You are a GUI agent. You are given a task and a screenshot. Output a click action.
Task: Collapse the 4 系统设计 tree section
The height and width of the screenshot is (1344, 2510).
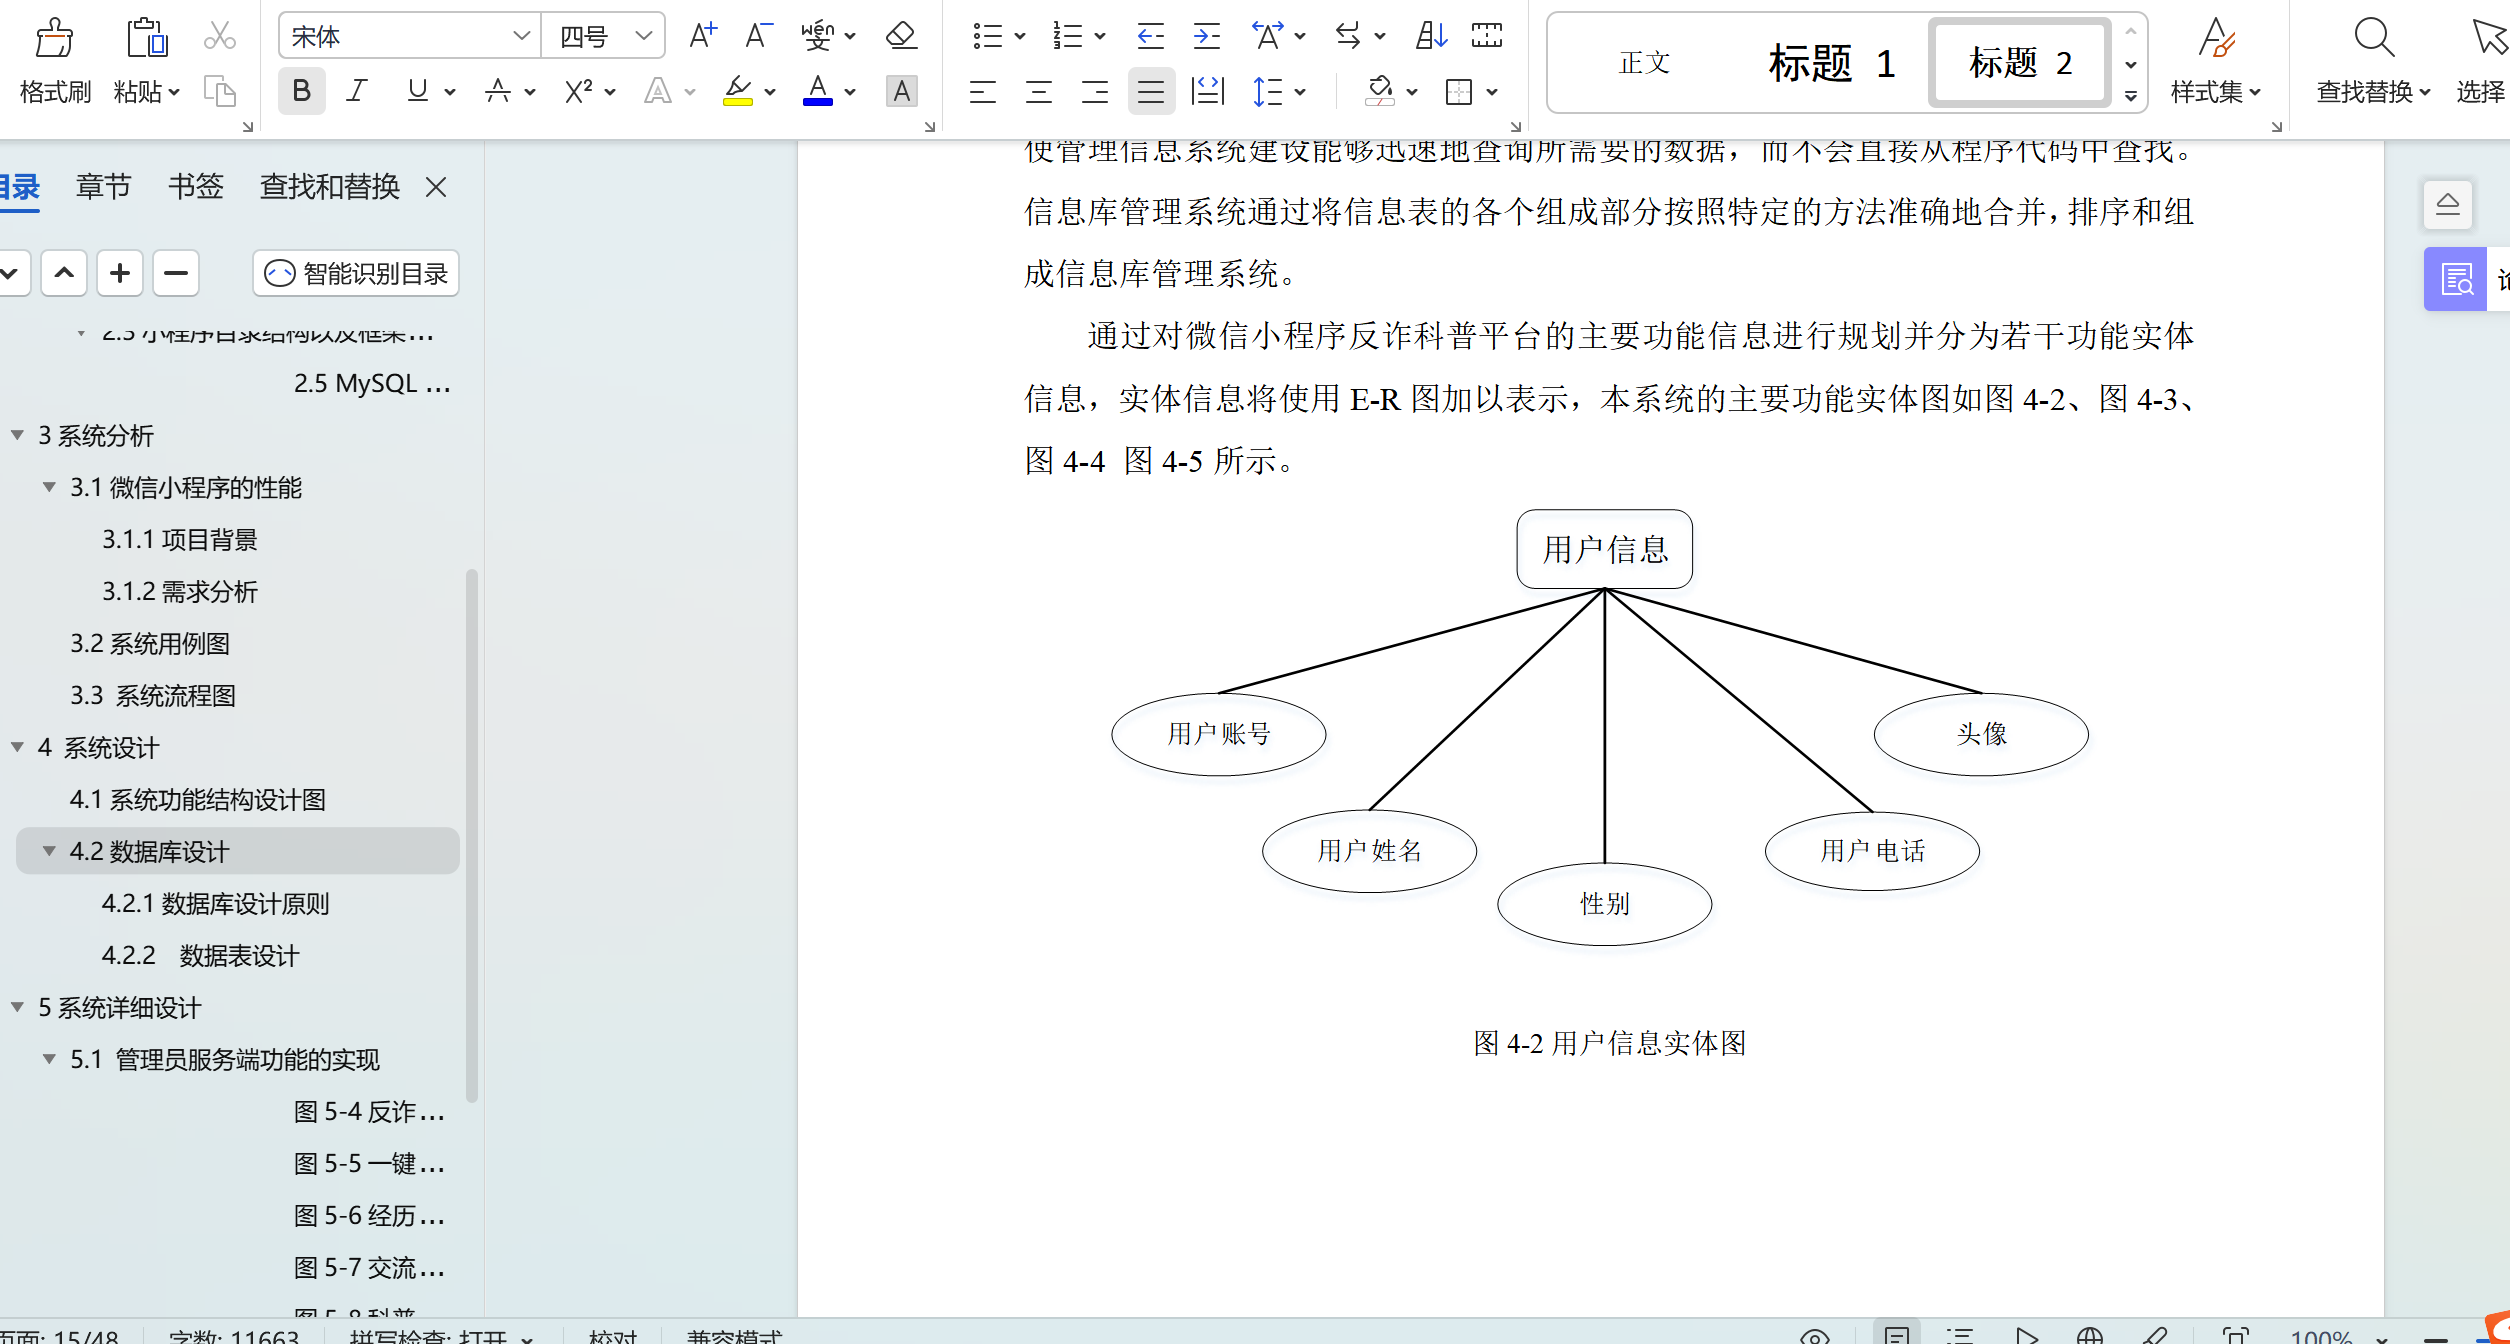(16, 747)
